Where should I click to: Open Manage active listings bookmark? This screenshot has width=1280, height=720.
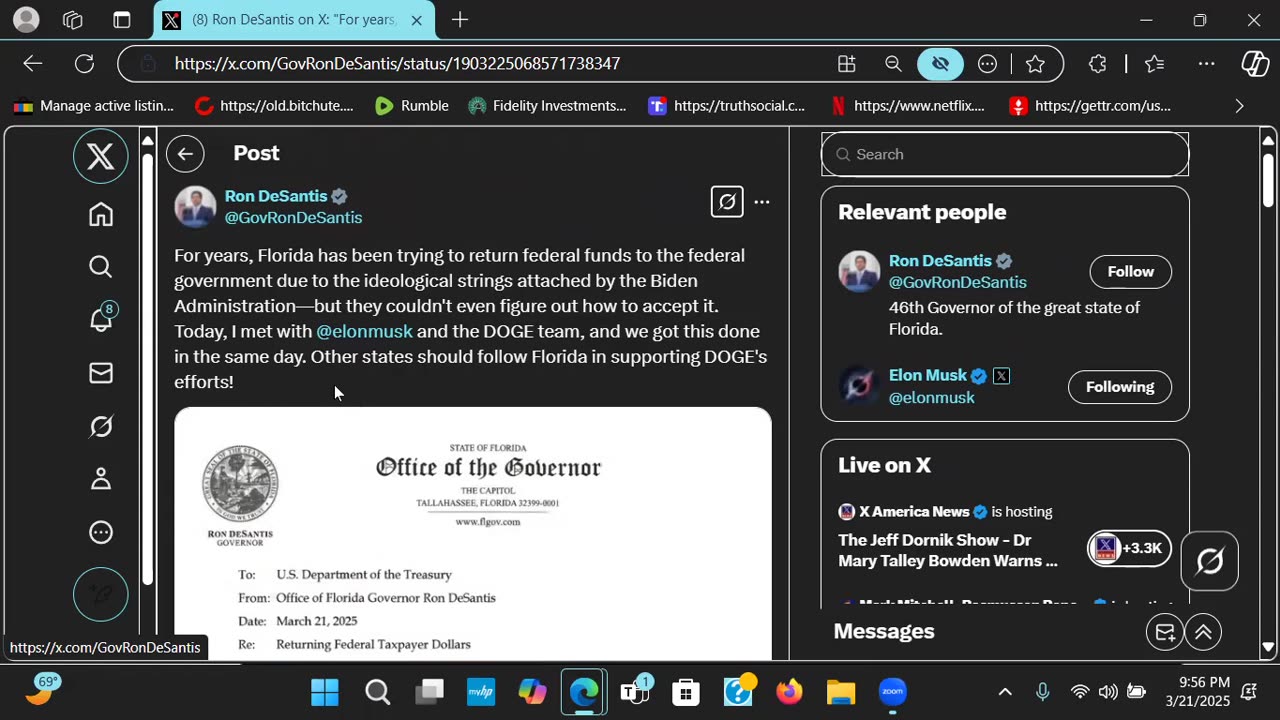94,106
